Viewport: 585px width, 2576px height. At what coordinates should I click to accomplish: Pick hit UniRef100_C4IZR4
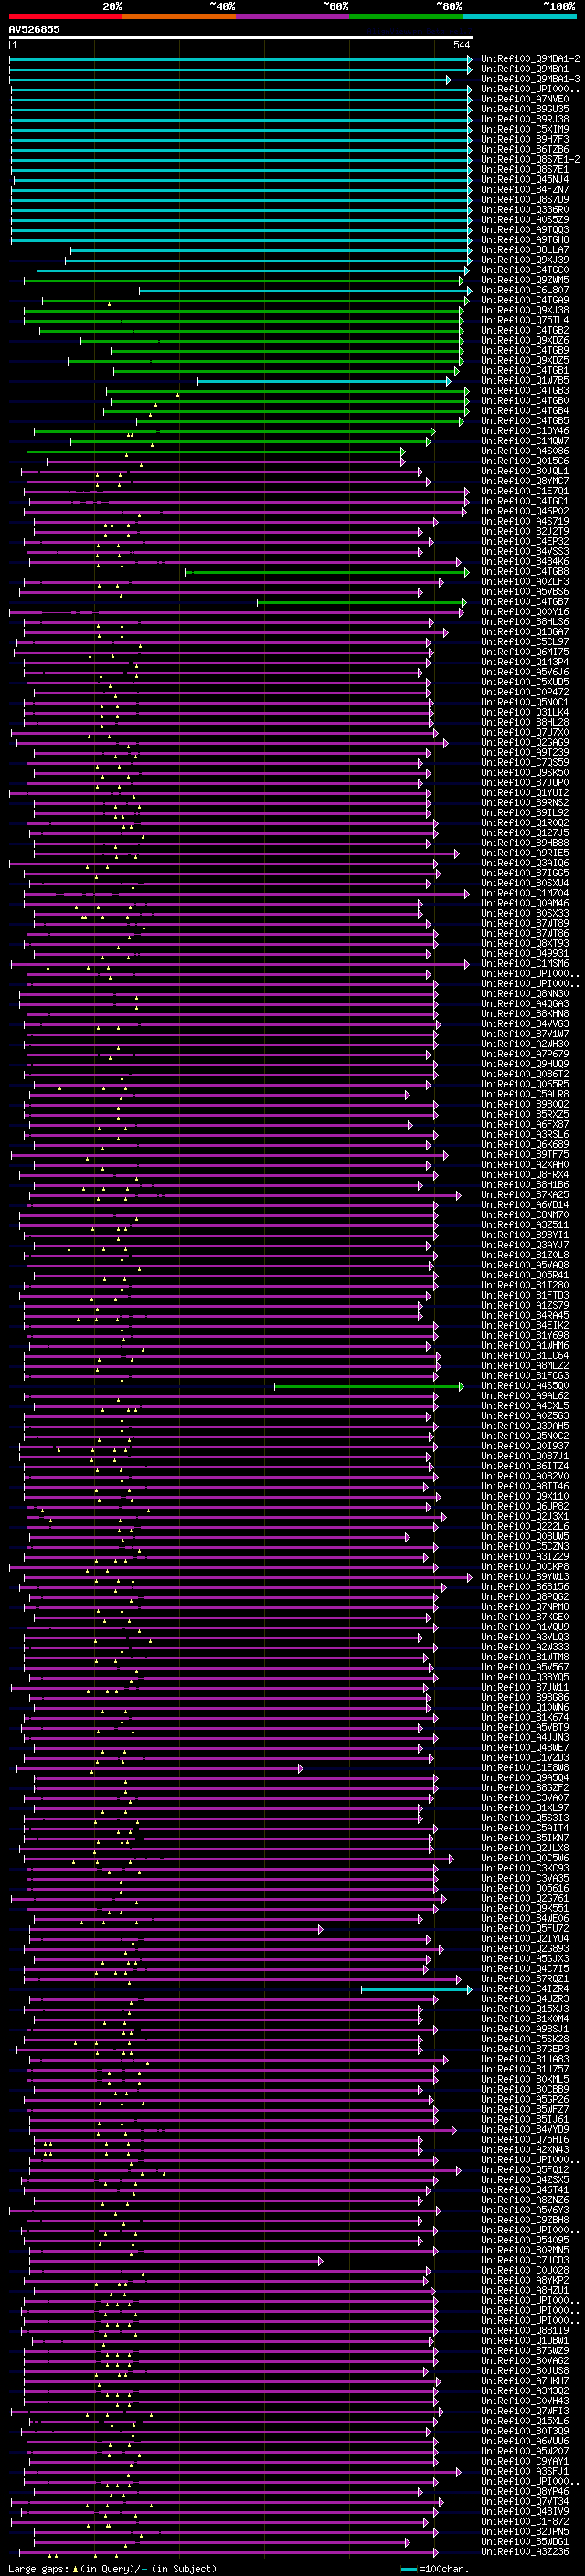click(525, 1989)
